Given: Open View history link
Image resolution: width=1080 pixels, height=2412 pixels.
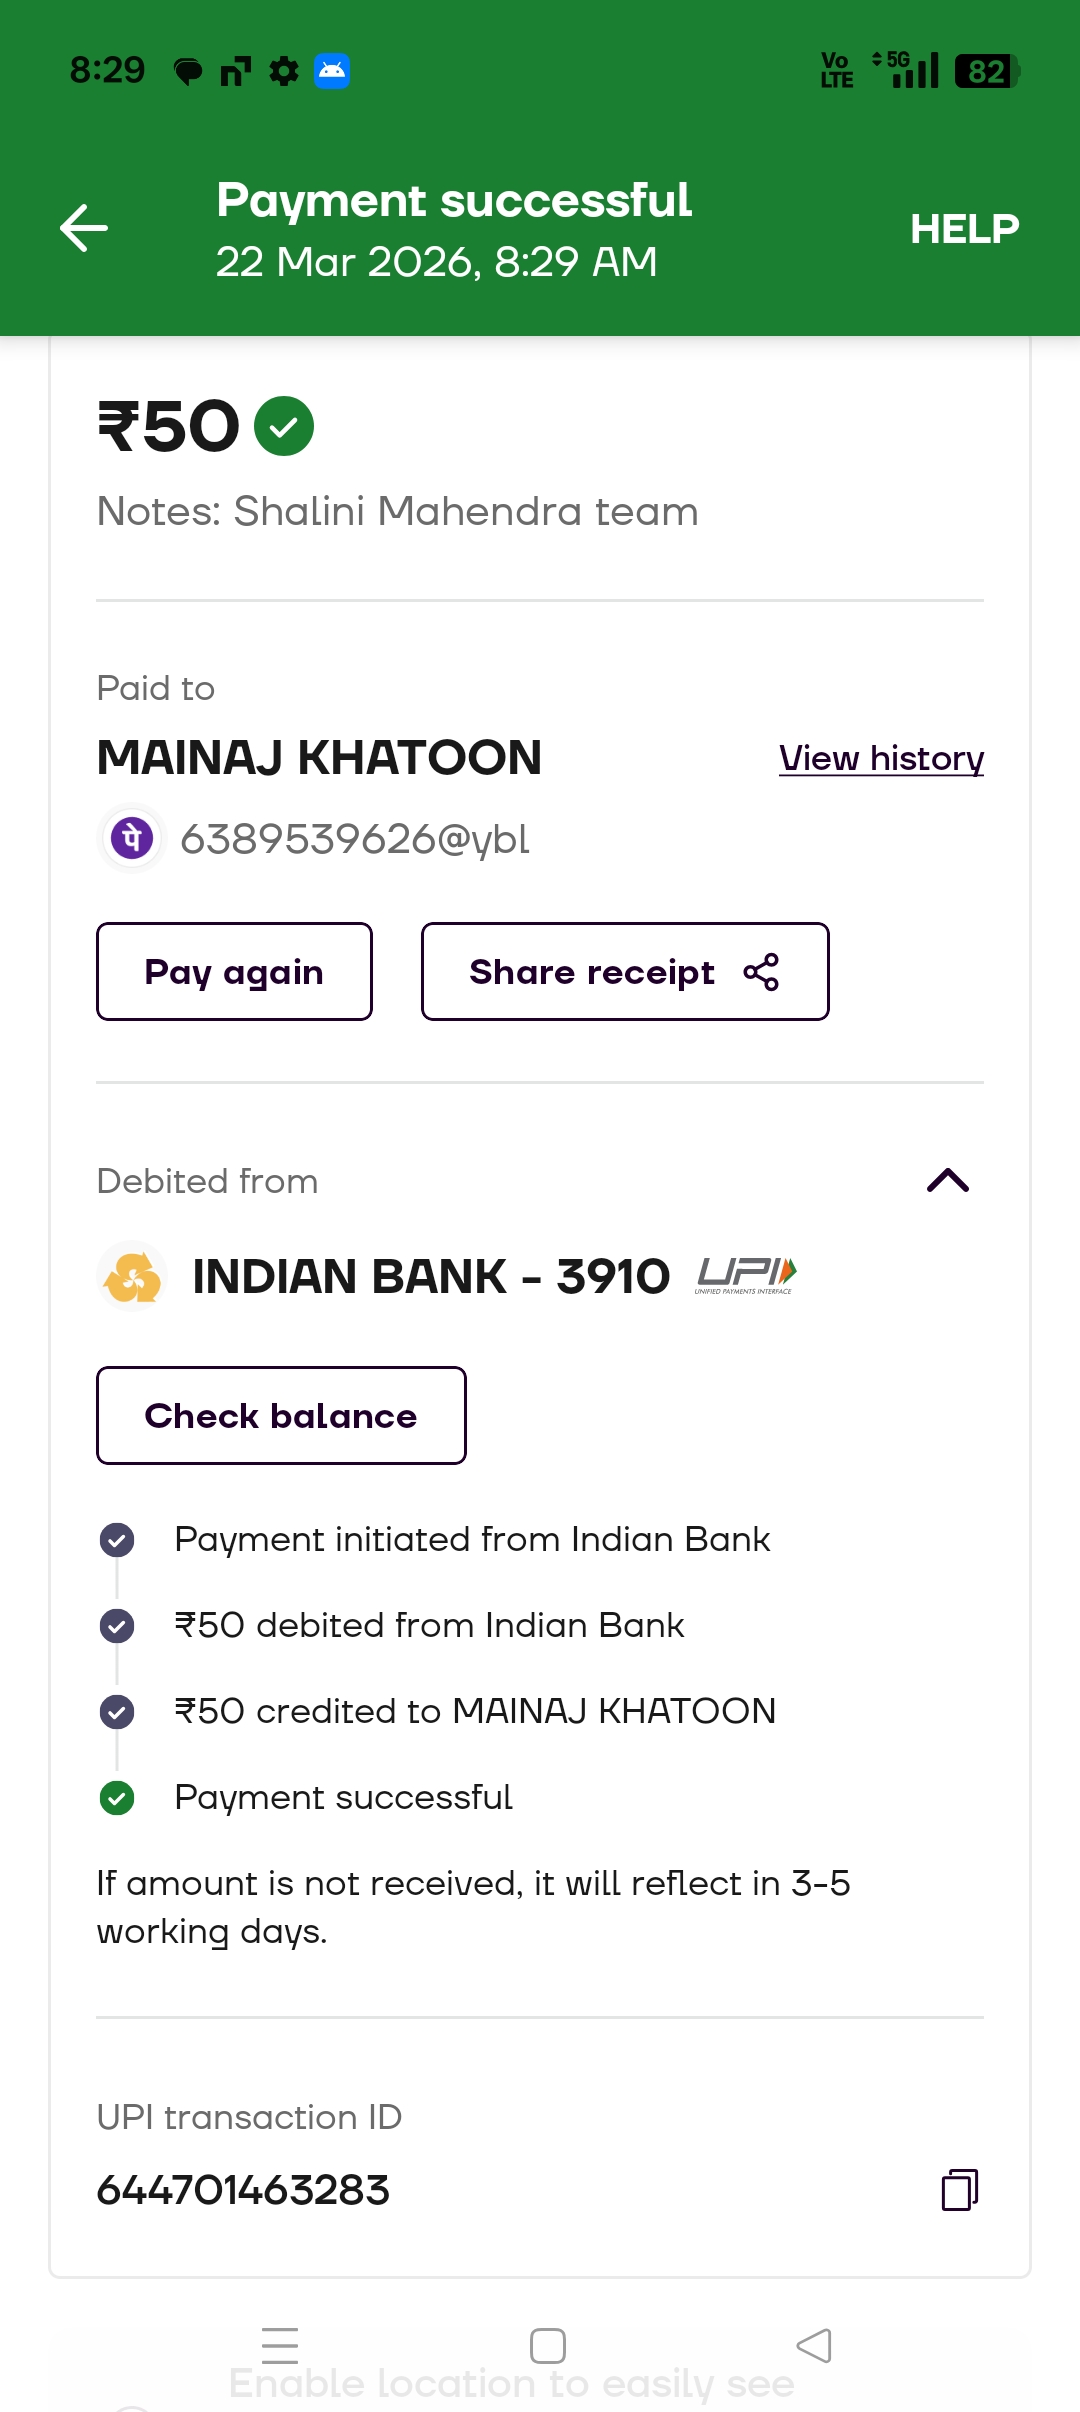Looking at the screenshot, I should pyautogui.click(x=881, y=759).
